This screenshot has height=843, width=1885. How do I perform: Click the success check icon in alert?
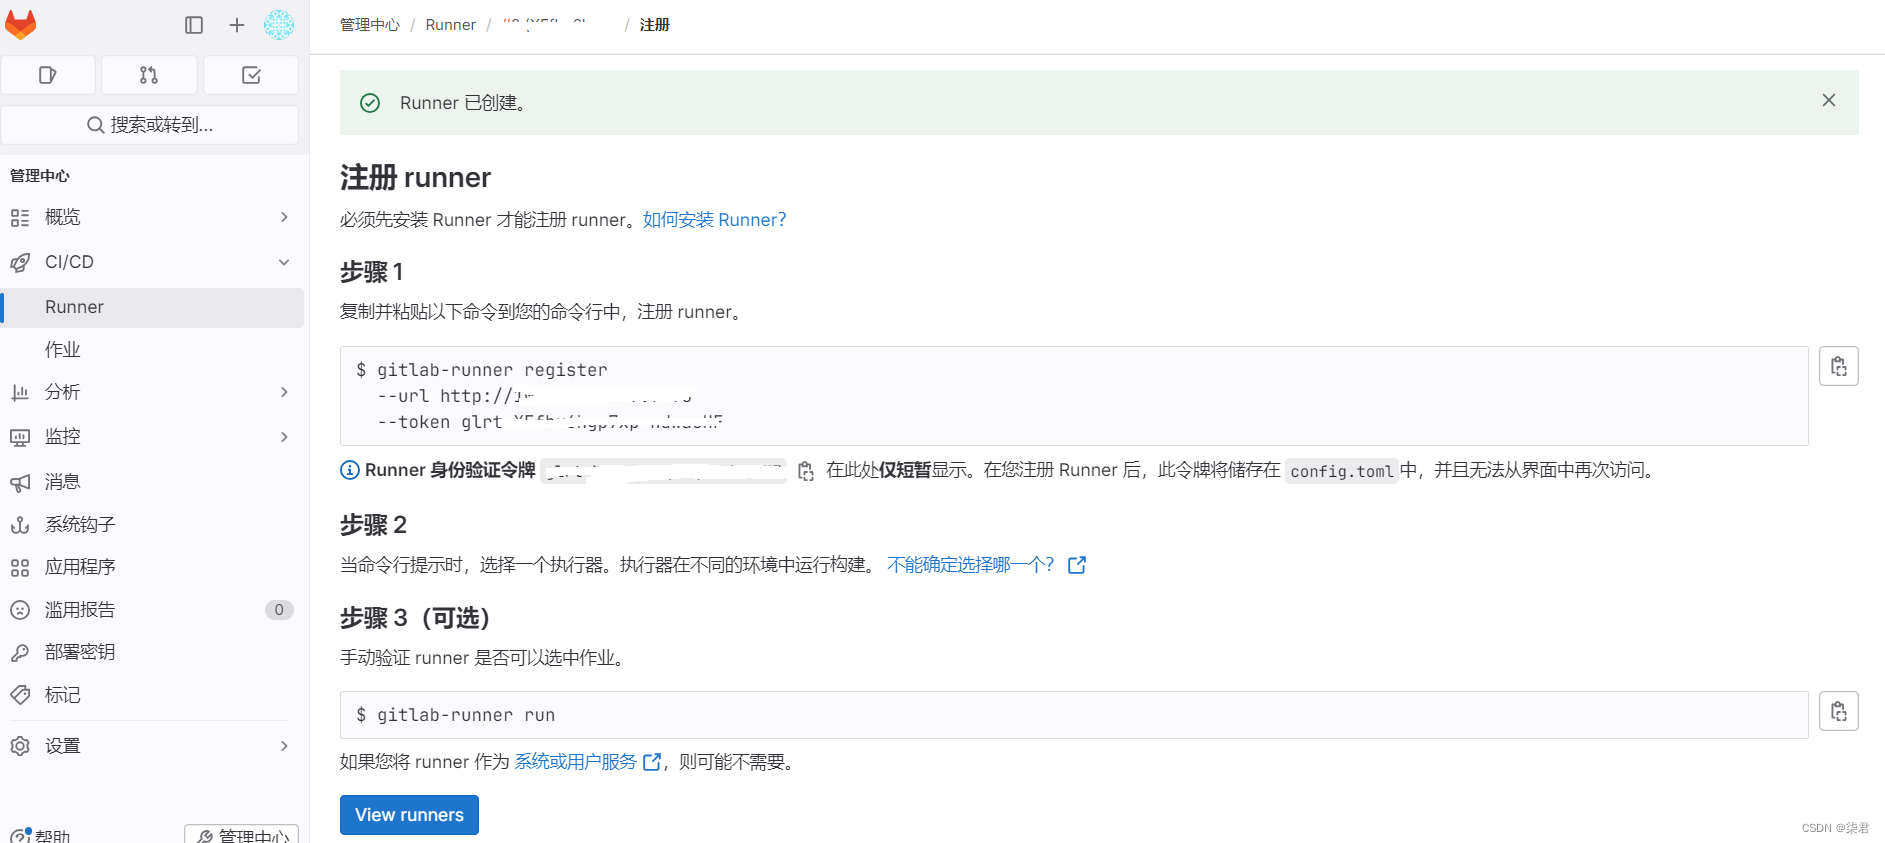(x=370, y=103)
